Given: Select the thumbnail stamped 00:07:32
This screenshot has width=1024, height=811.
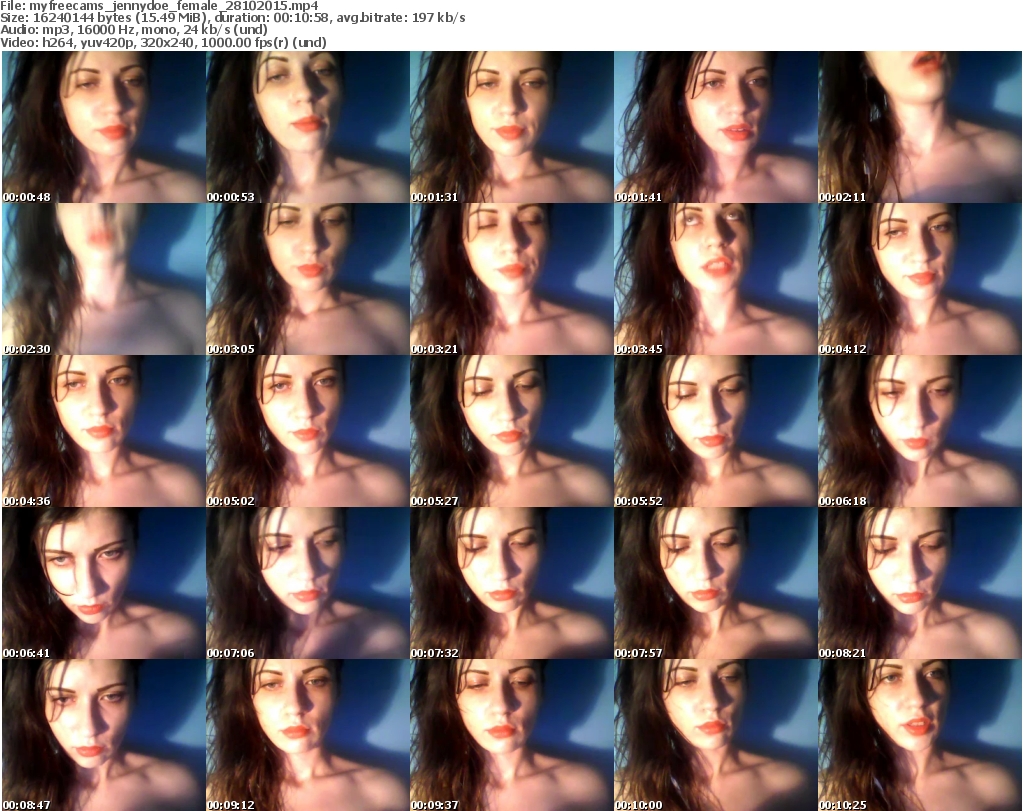Looking at the screenshot, I should [511, 583].
